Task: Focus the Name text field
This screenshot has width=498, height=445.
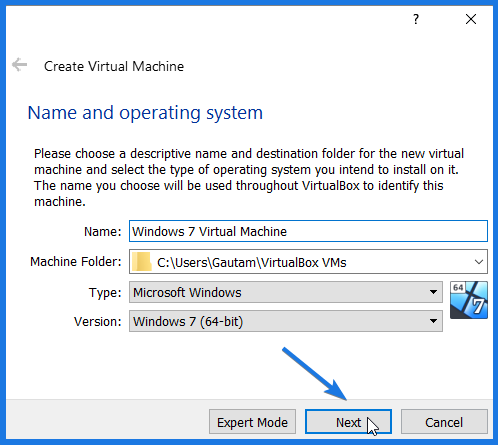Action: [x=308, y=231]
